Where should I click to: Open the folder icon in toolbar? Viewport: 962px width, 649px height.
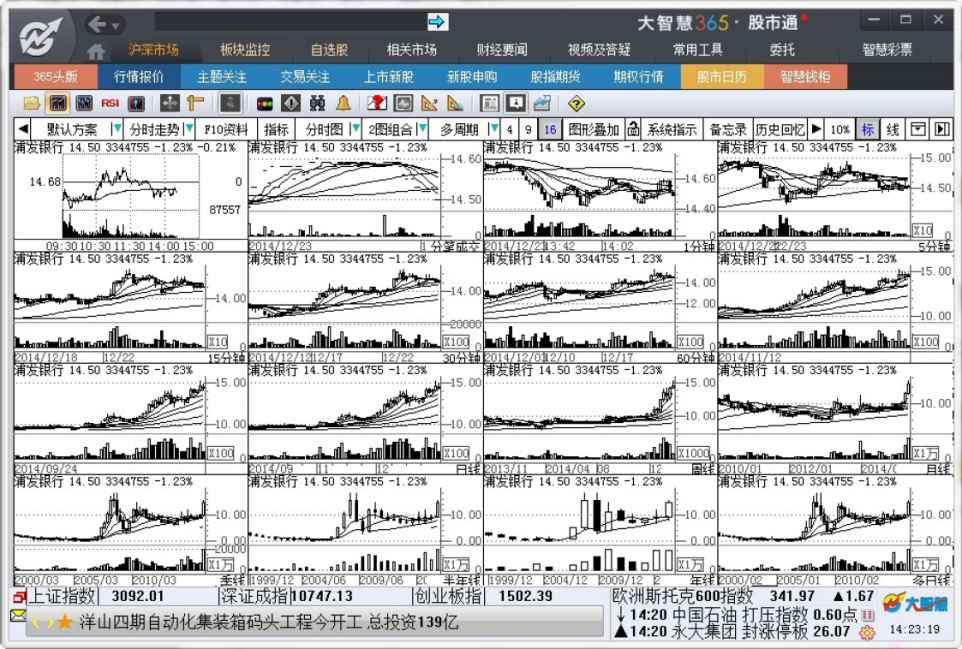[x=31, y=103]
